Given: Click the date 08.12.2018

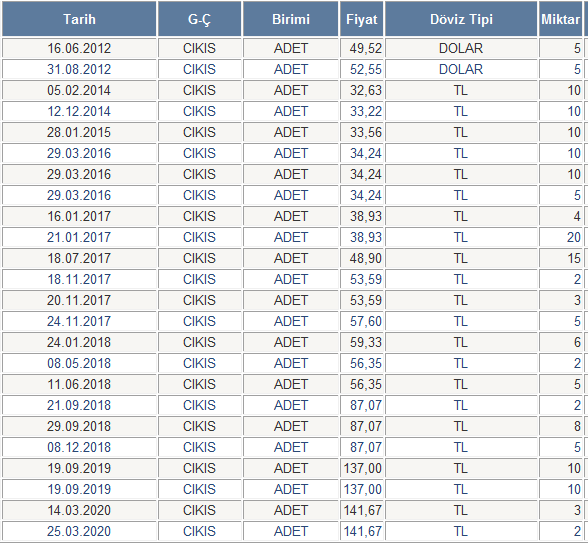Looking at the screenshot, I should [79, 447].
